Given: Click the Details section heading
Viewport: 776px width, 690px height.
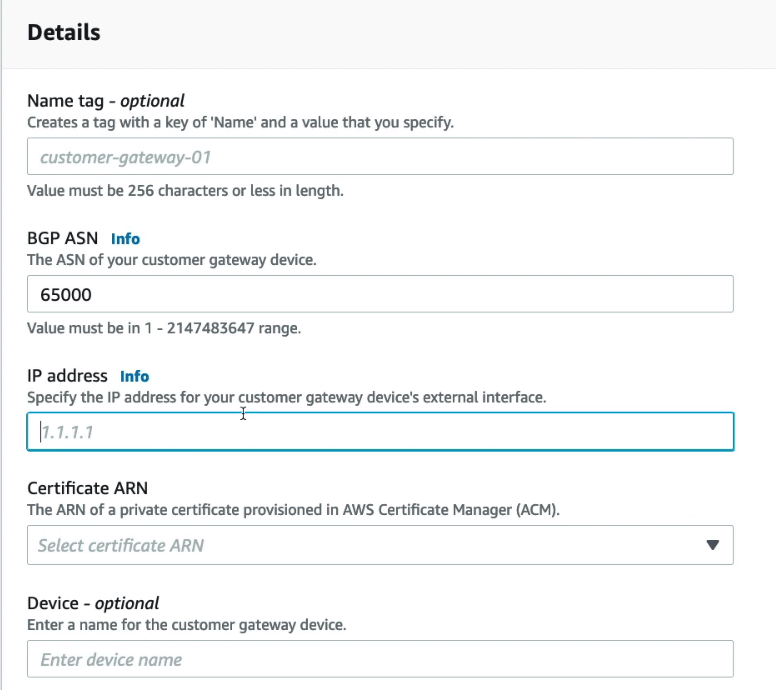Looking at the screenshot, I should [x=64, y=32].
